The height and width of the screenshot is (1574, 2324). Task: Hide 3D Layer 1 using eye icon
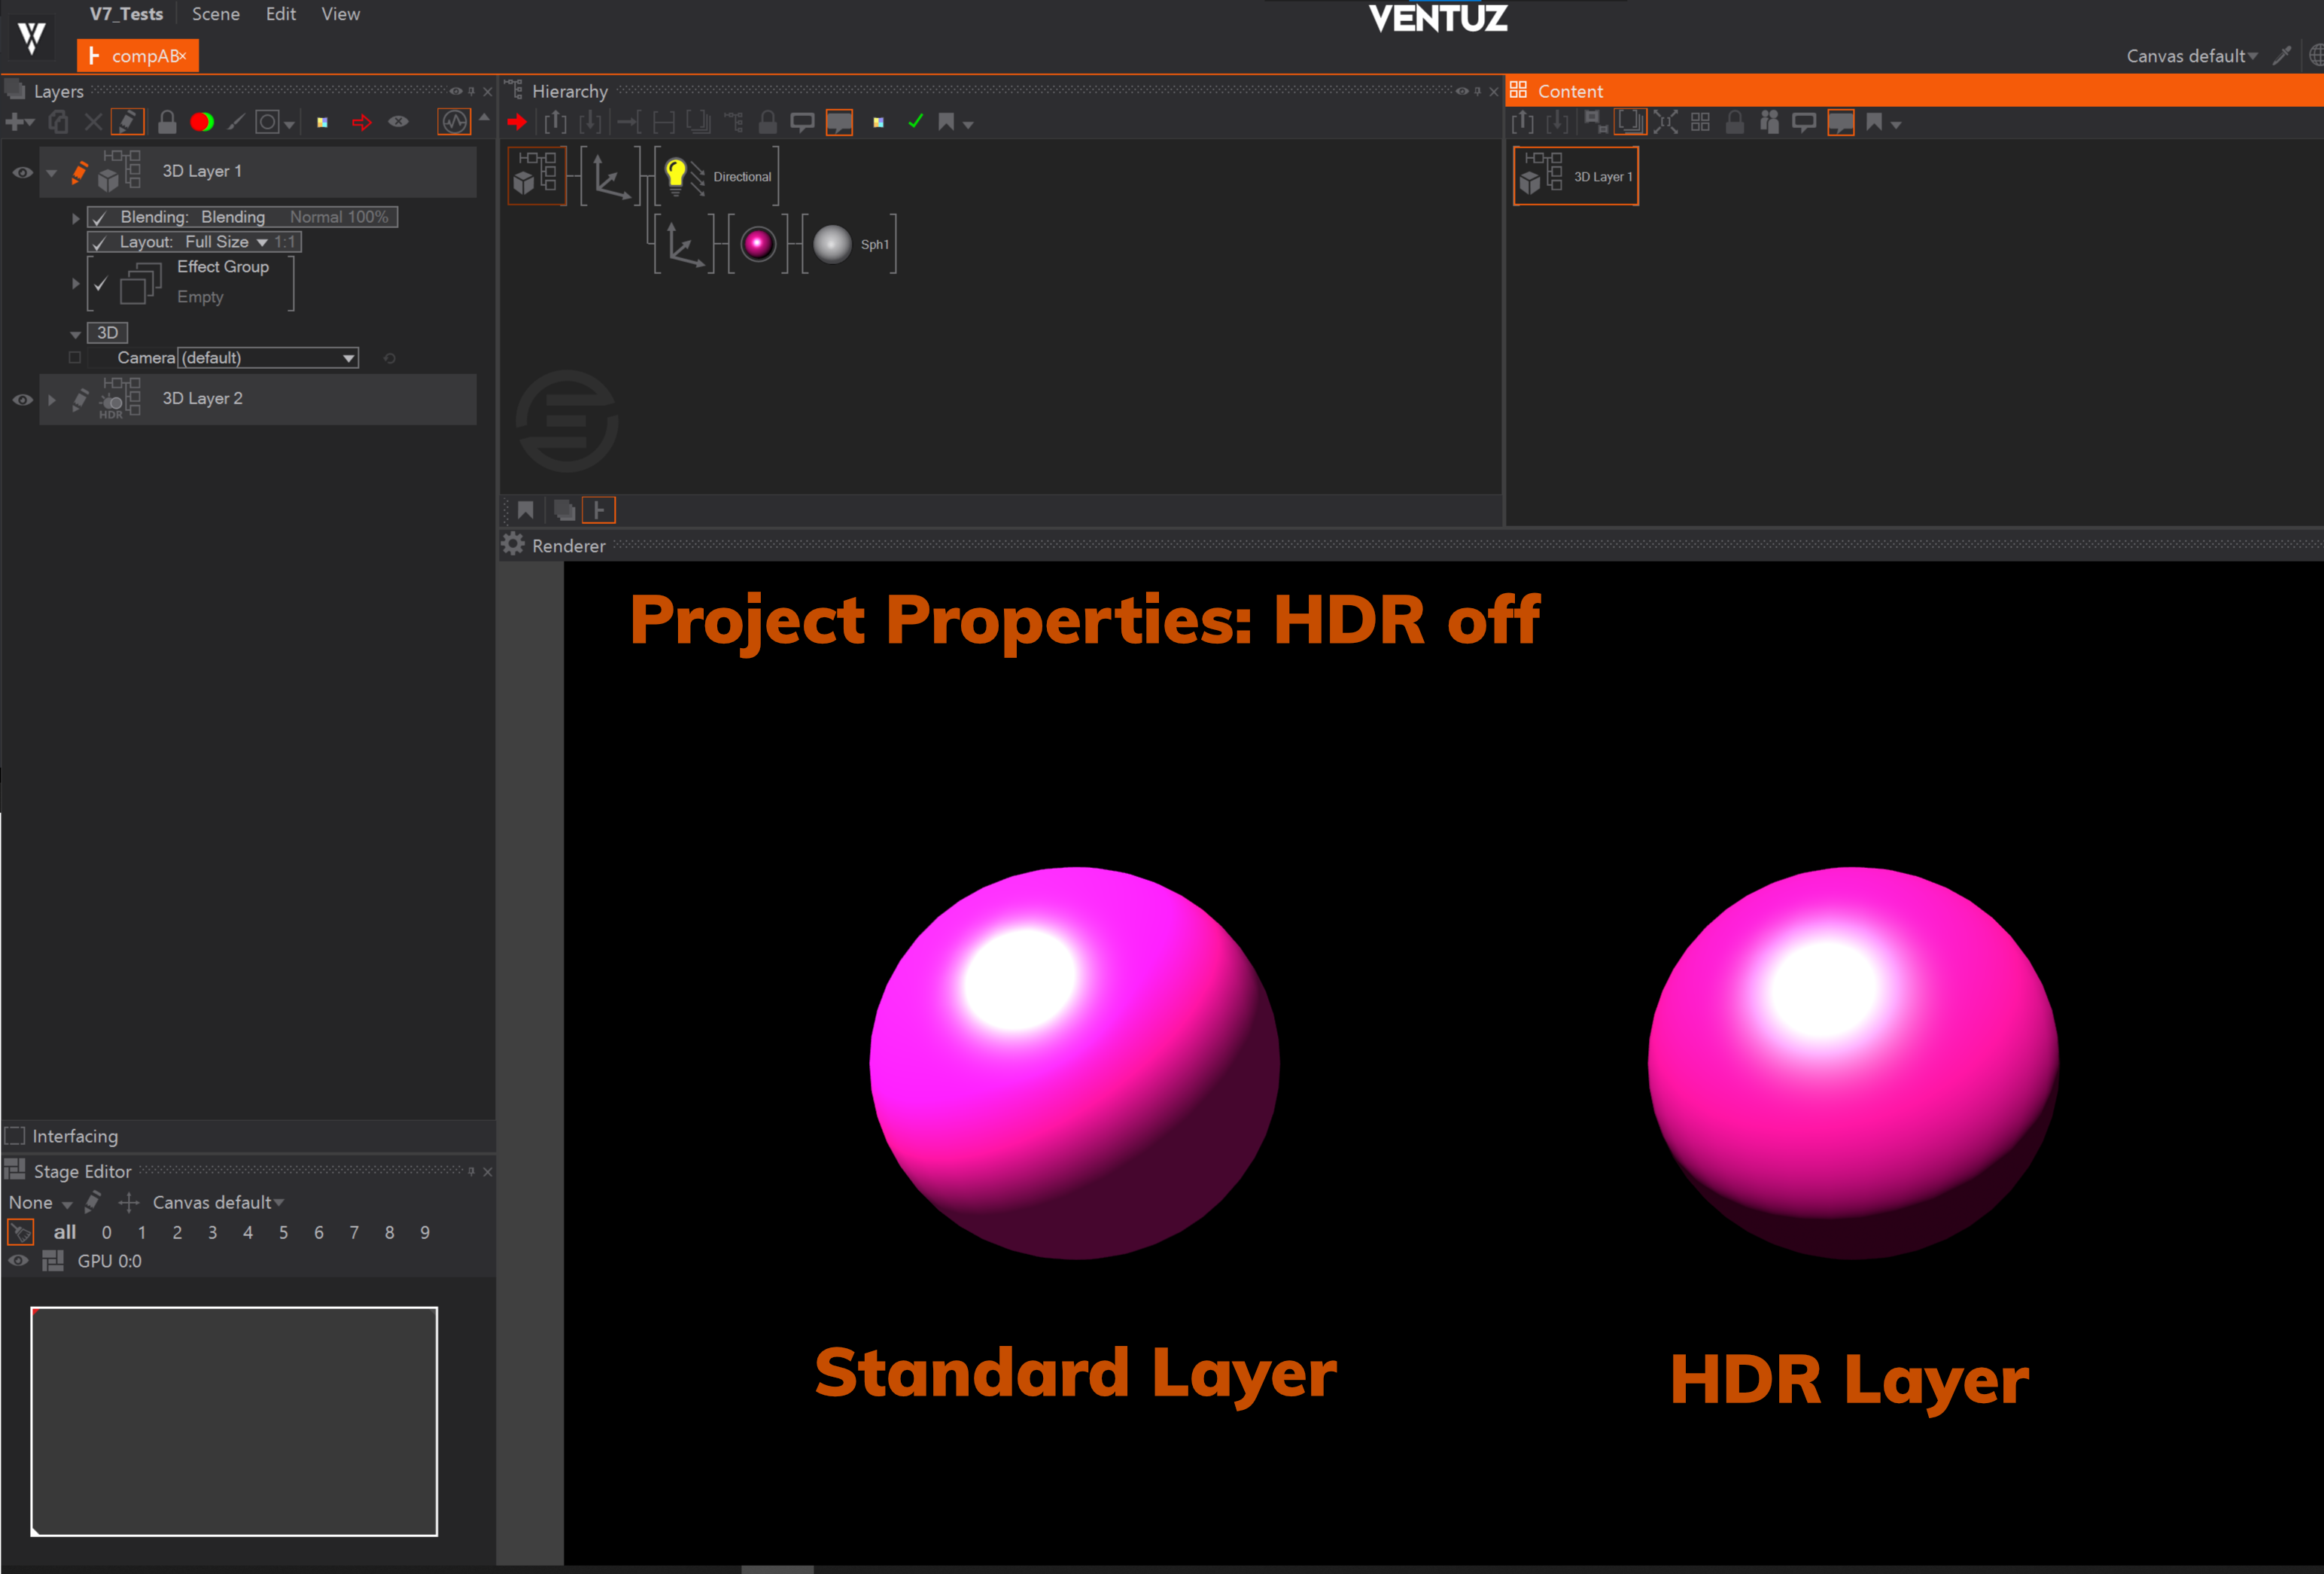click(22, 172)
